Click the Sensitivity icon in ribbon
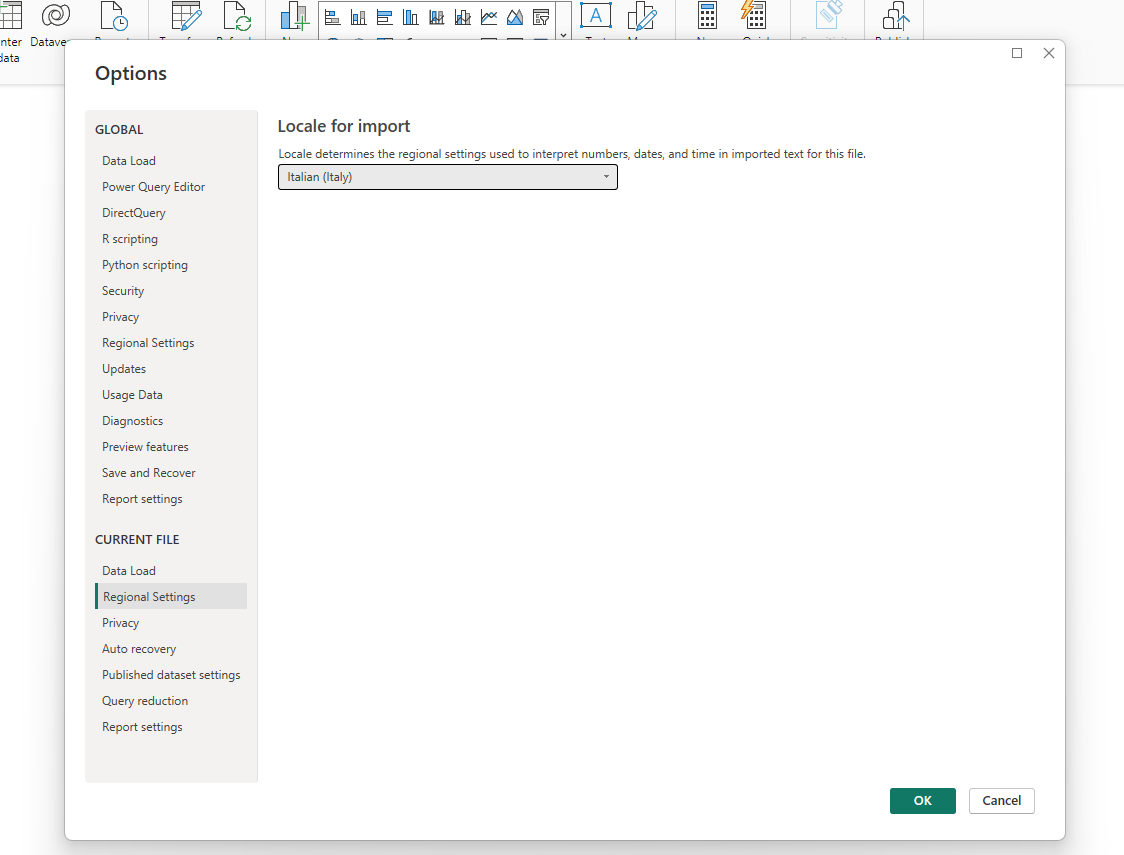Image resolution: width=1124 pixels, height=855 pixels. tap(828, 15)
